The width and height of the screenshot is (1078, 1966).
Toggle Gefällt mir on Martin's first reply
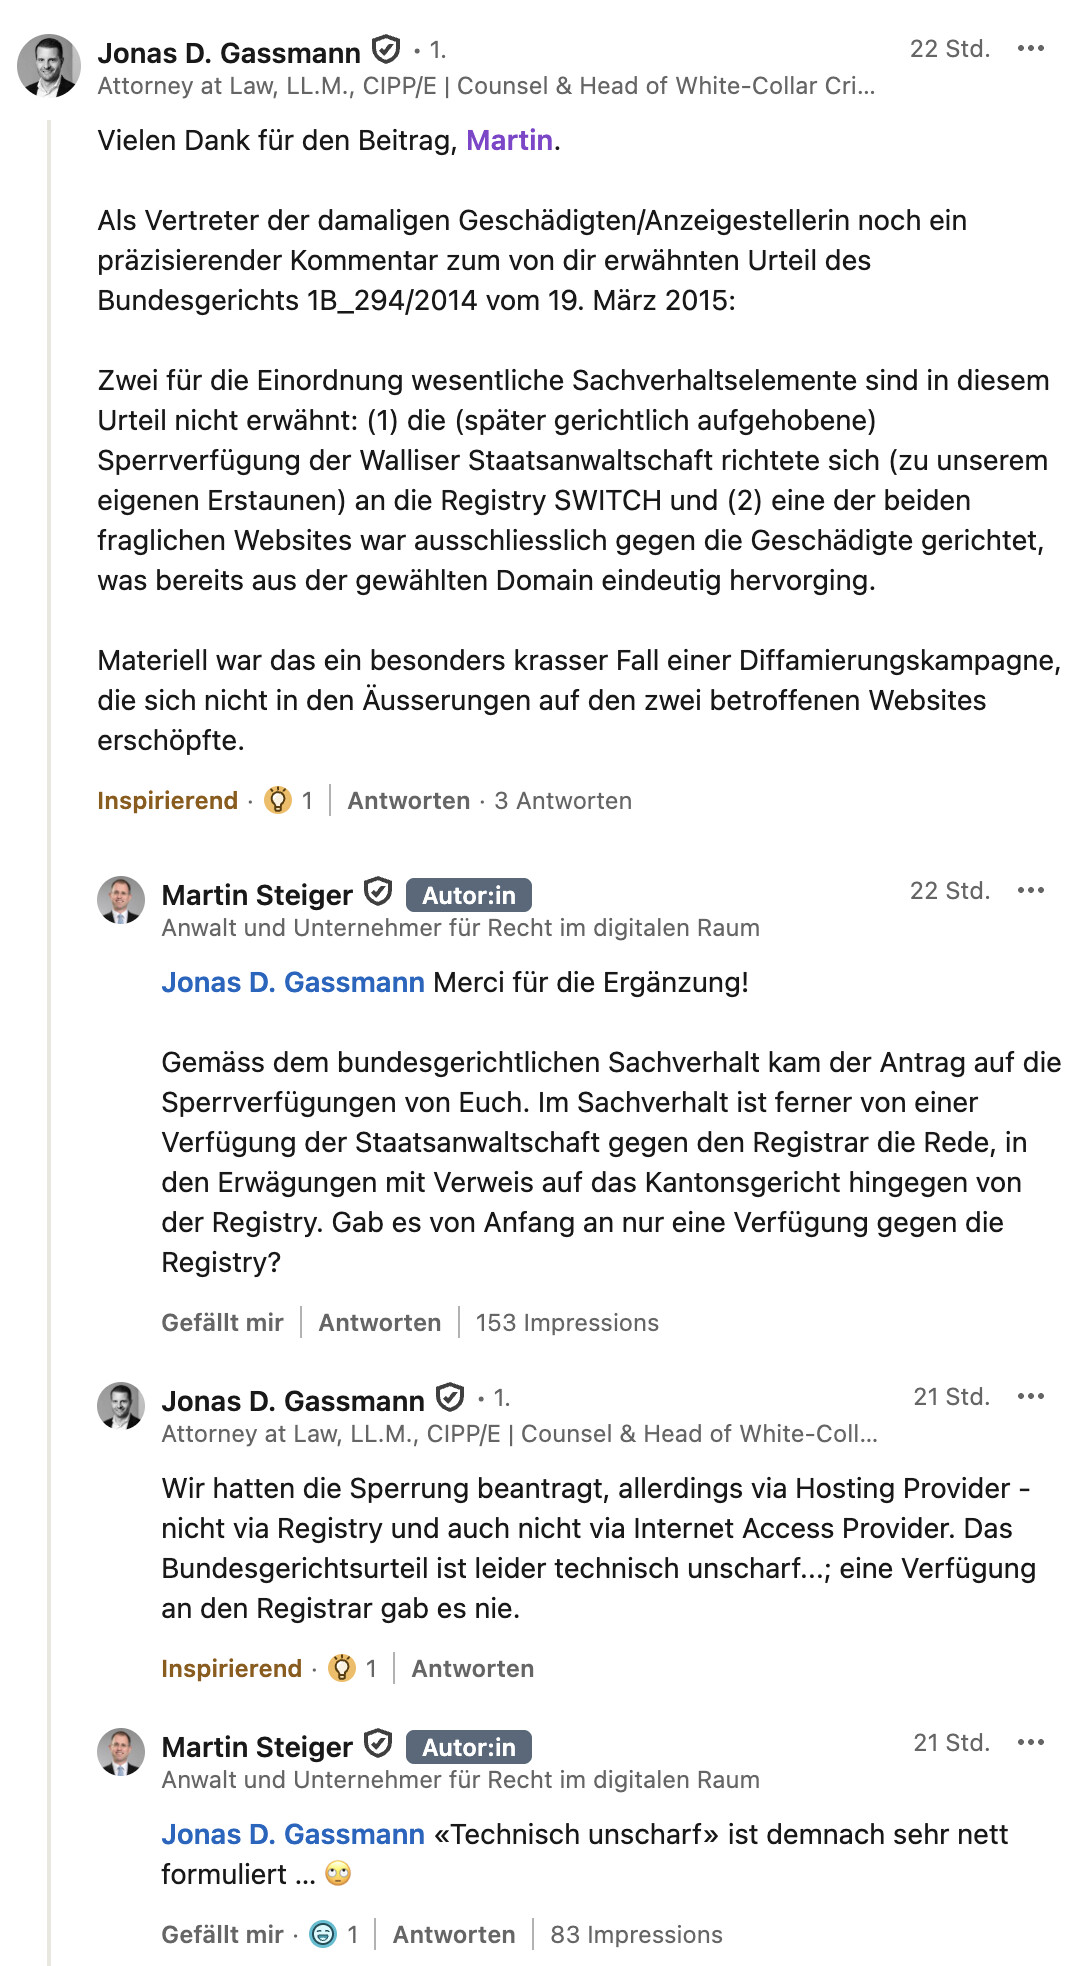[222, 1323]
